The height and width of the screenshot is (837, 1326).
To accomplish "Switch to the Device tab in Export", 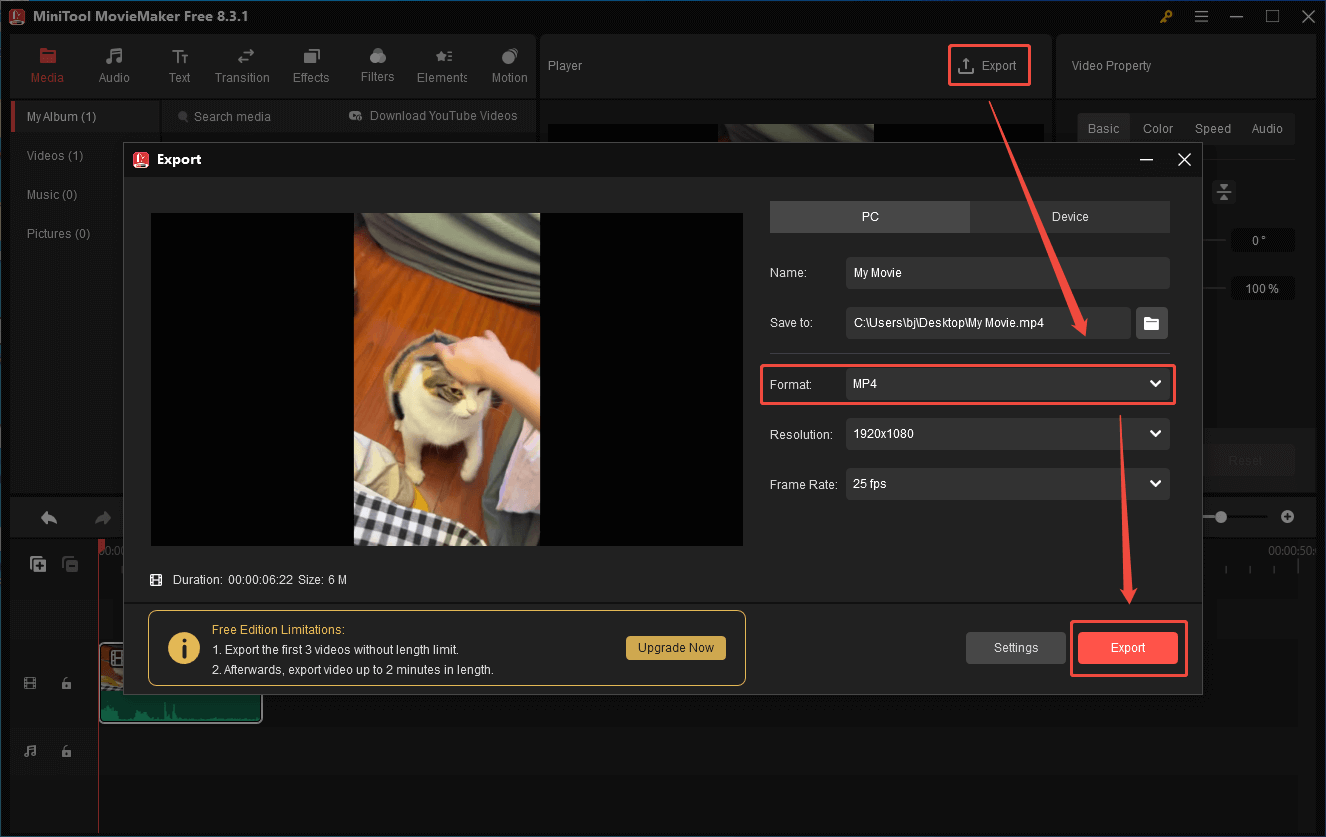I will pos(1069,216).
